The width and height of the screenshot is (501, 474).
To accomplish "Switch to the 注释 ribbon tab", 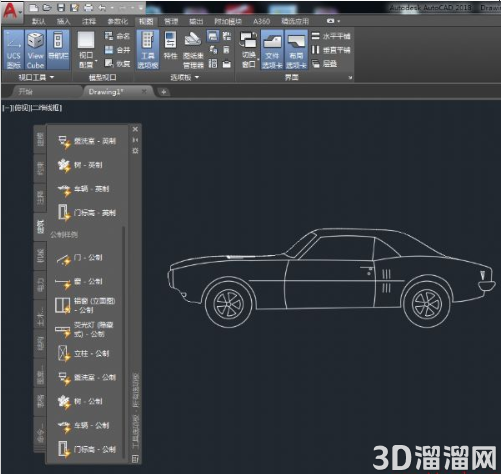I will pyautogui.click(x=89, y=22).
